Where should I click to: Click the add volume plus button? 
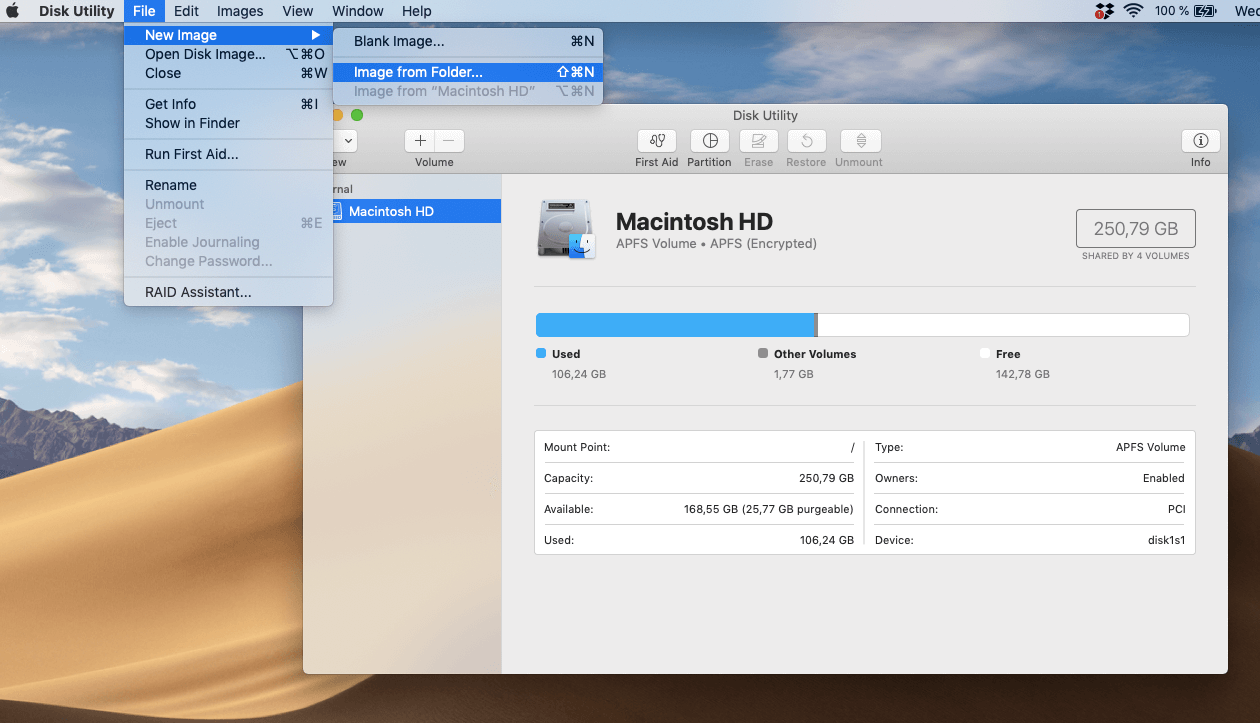tap(420, 141)
